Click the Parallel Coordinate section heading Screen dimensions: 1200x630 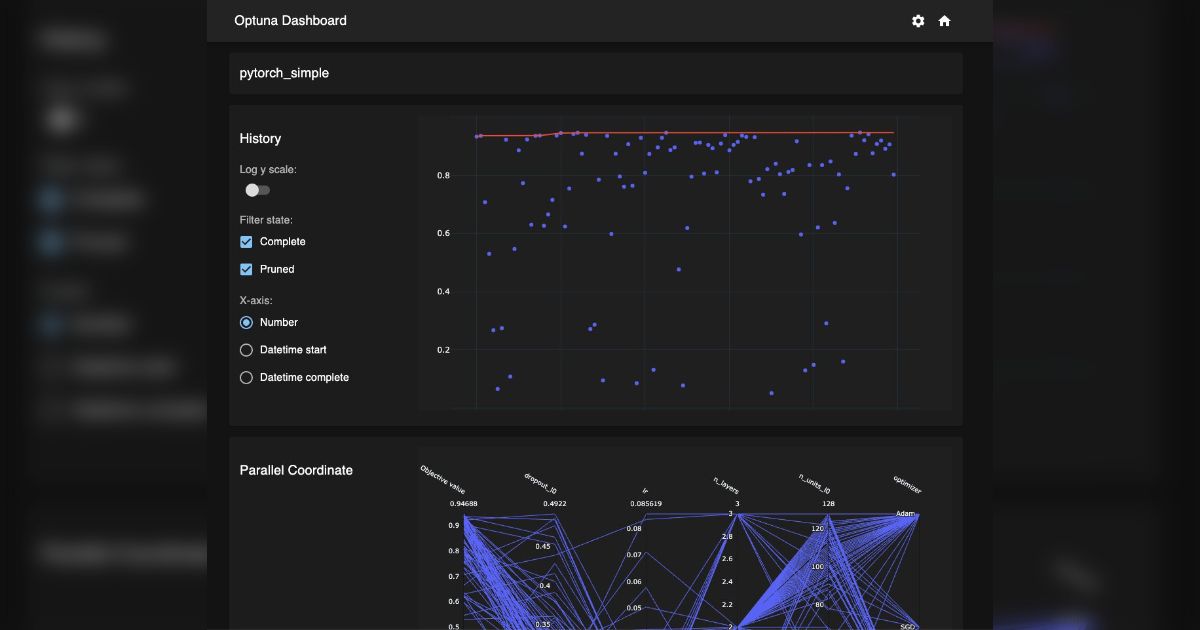pyautogui.click(x=296, y=470)
